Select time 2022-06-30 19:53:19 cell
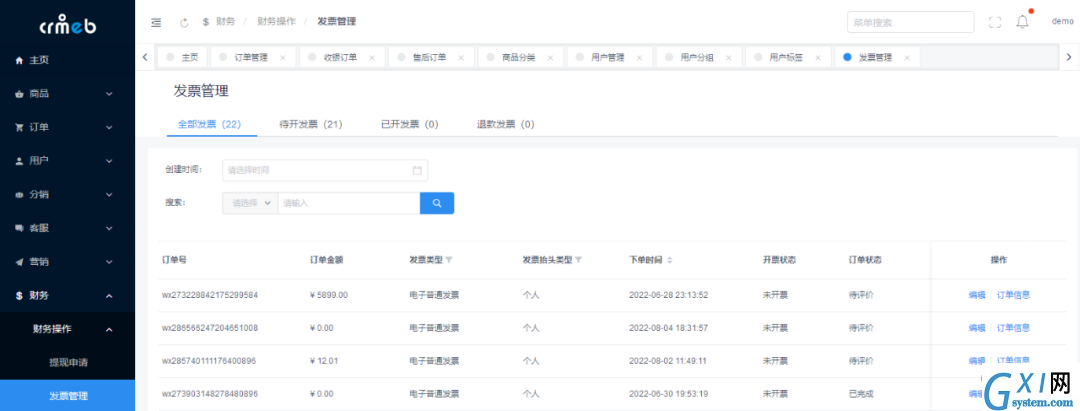The height and width of the screenshot is (411, 1080). 669,394
